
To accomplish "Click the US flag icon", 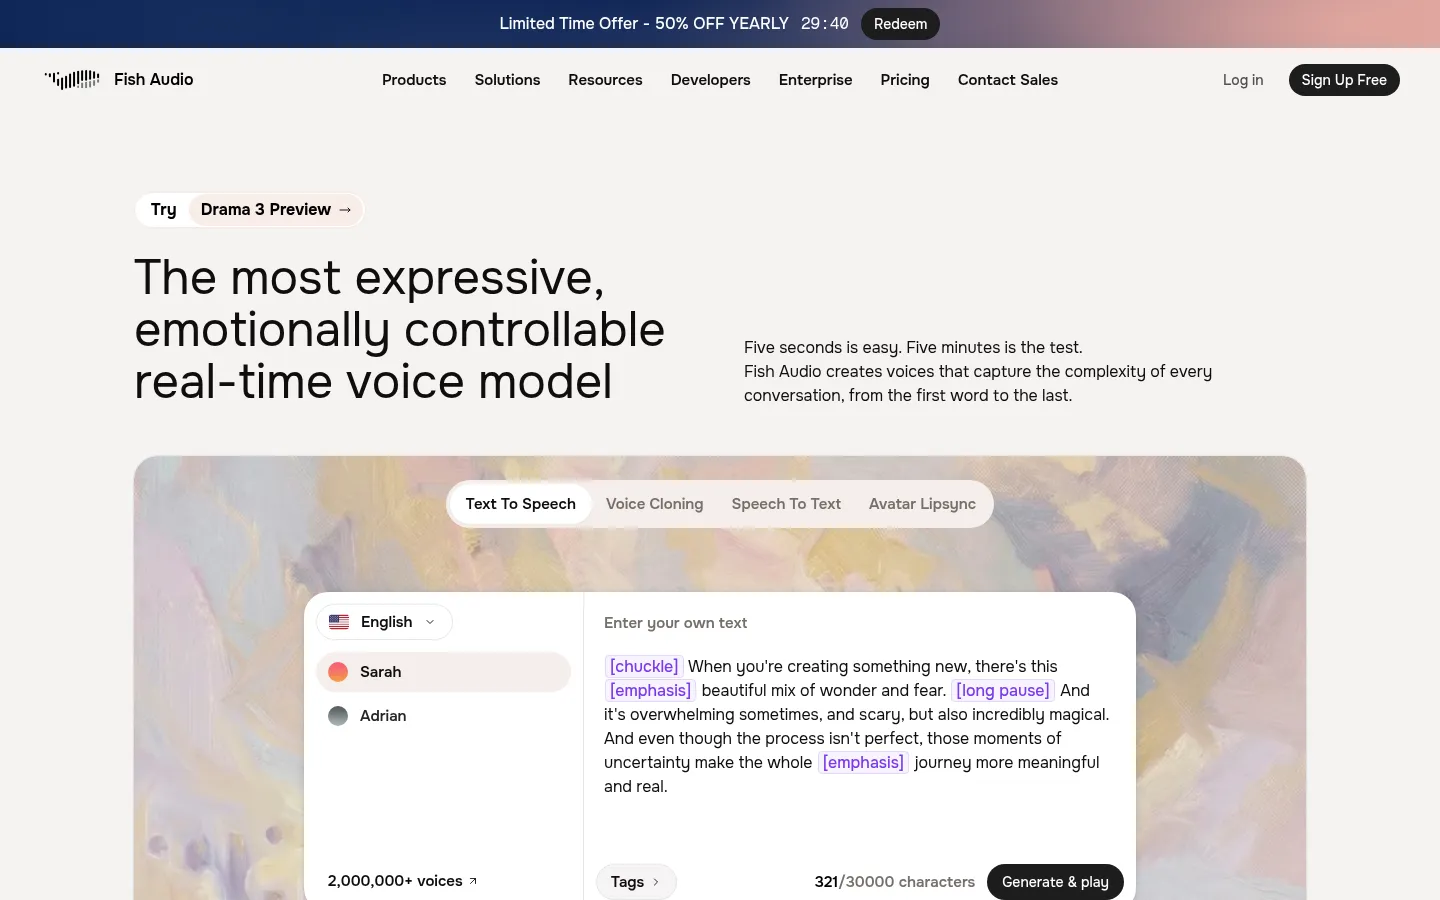I will 339,622.
